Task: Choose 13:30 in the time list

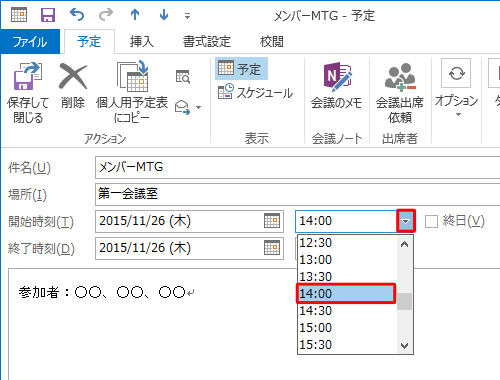Action: click(347, 277)
